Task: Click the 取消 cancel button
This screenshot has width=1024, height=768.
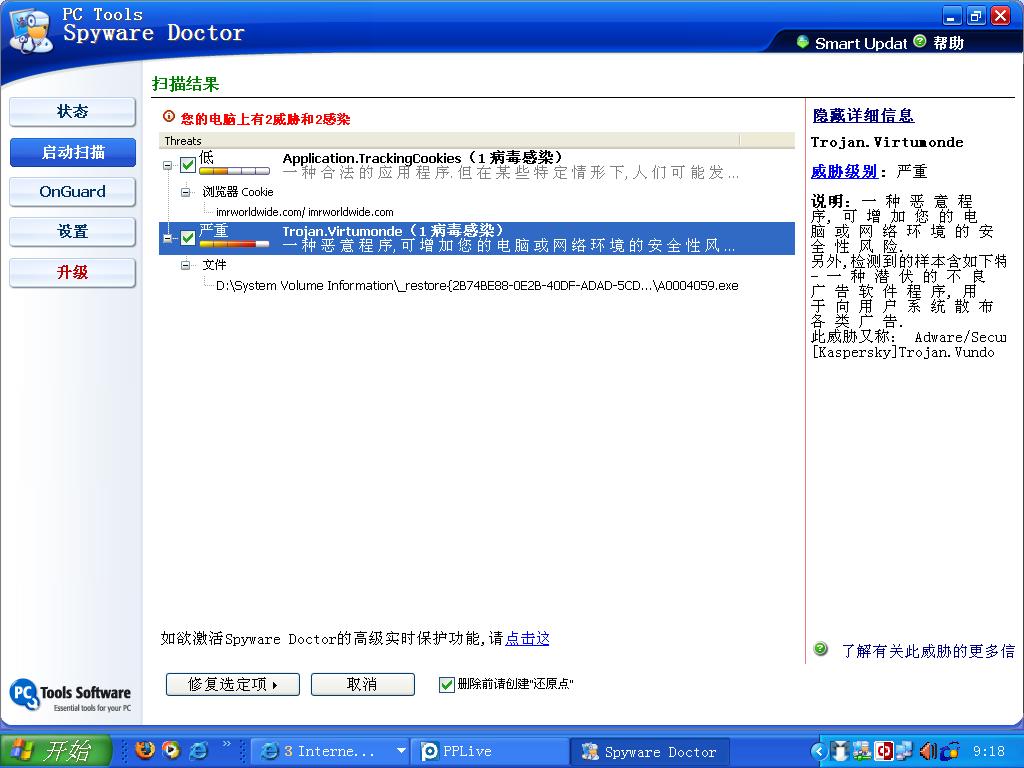Action: (x=362, y=684)
